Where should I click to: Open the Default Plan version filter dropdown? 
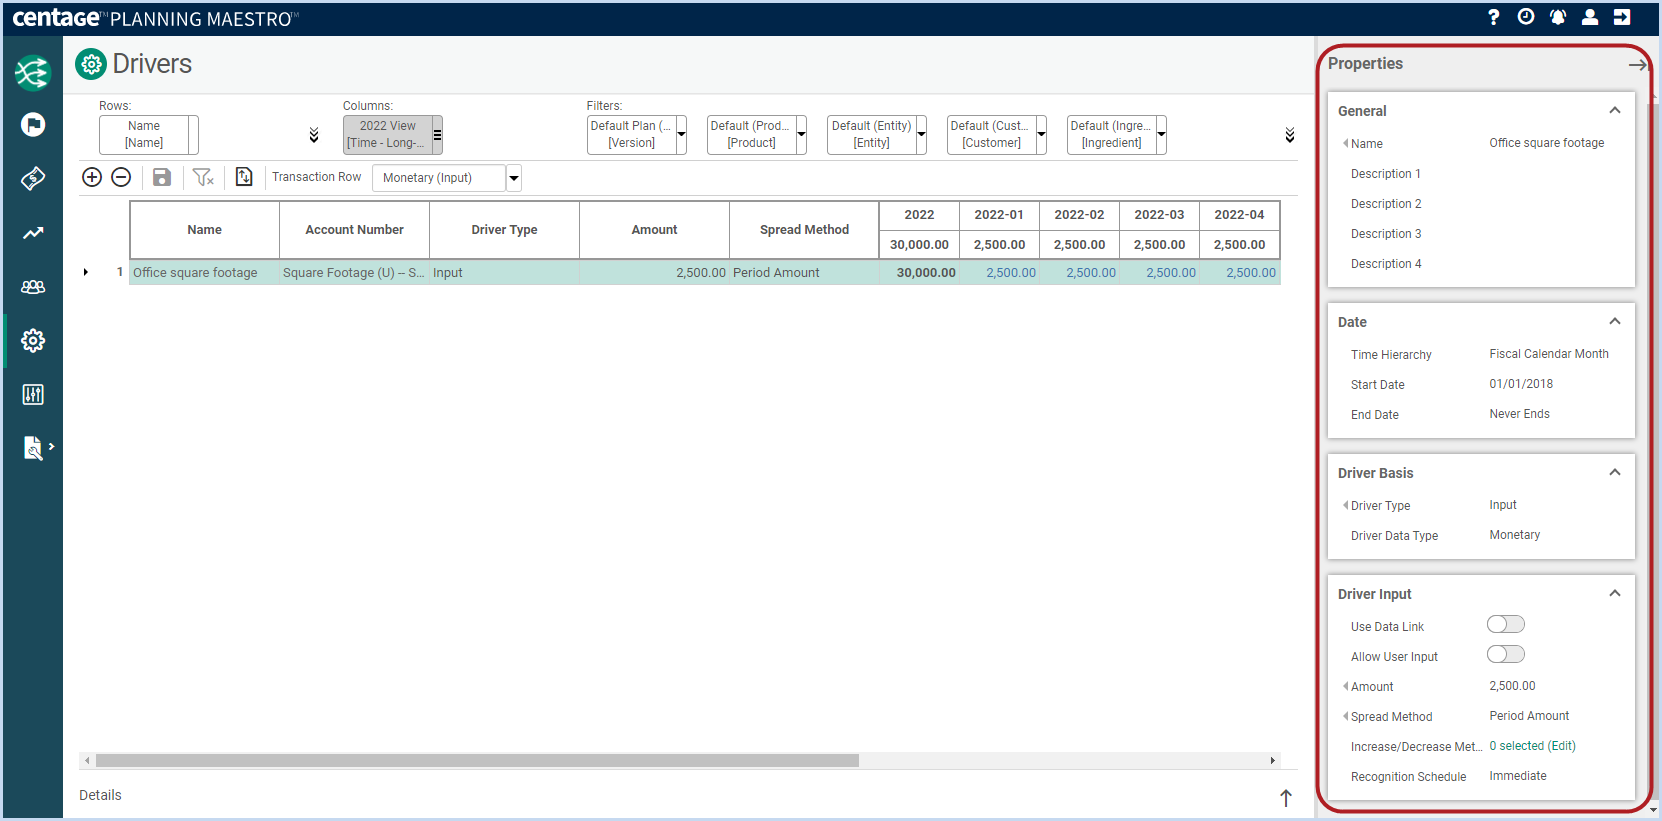[x=682, y=134]
